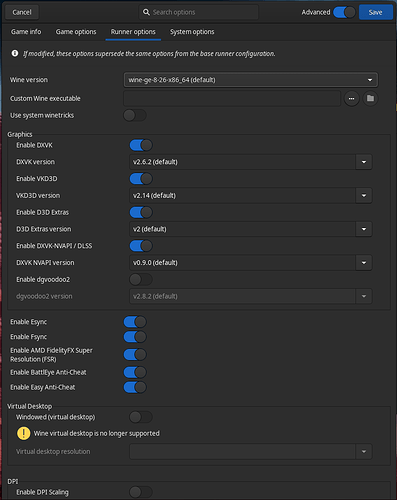The image size is (397, 500).
Task: Switch to the Game options tab
Action: (76, 32)
